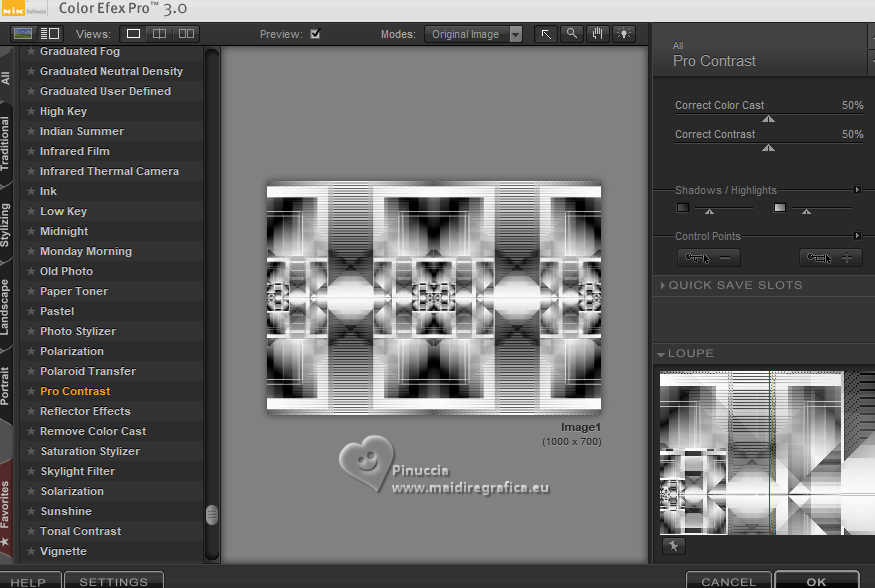This screenshot has width=875, height=588.
Task: Adjust the Correct Contrast slider
Action: point(768,147)
